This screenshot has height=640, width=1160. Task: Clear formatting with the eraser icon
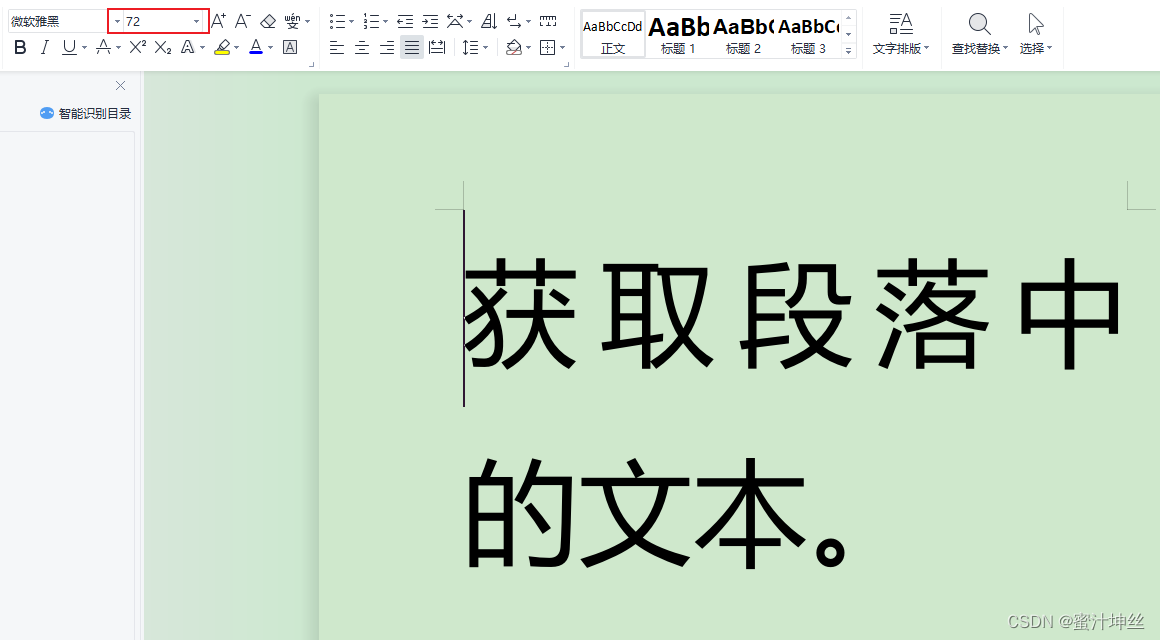268,20
